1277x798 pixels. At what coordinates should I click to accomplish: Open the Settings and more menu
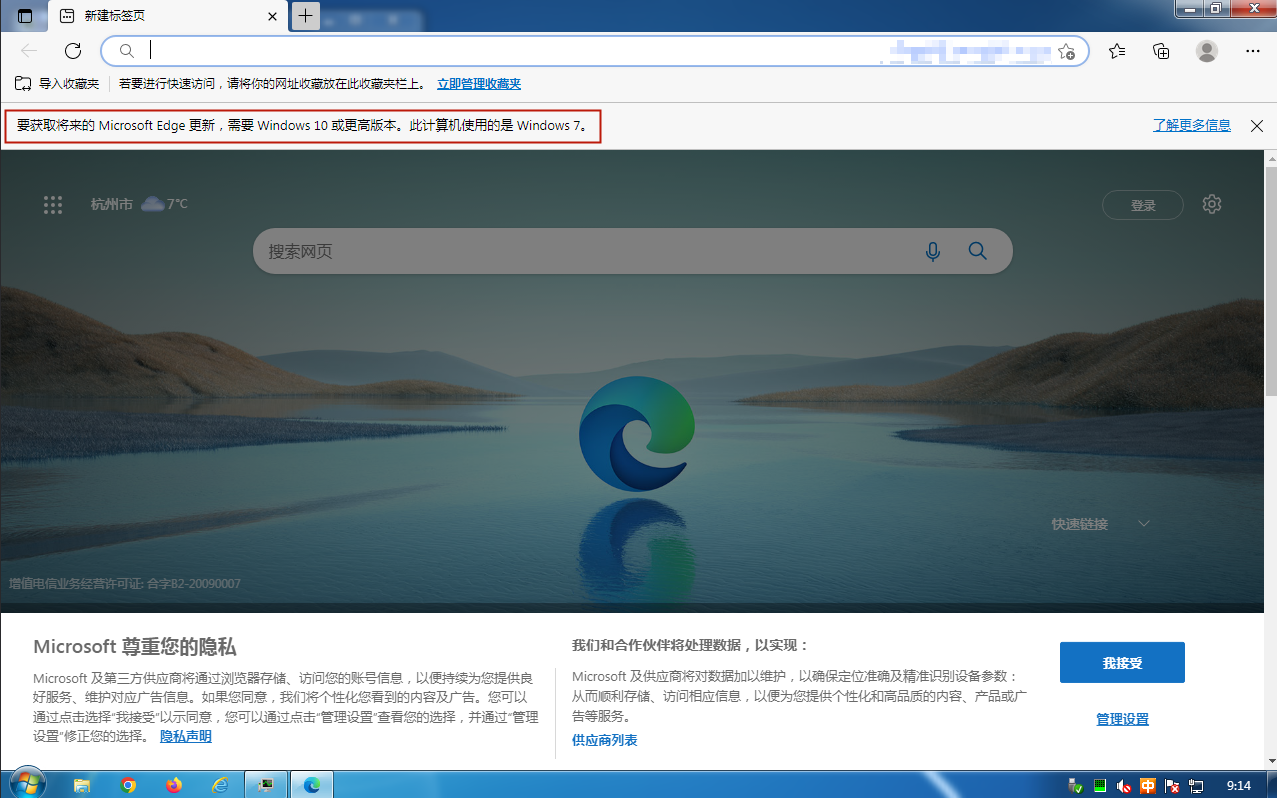click(x=1252, y=51)
